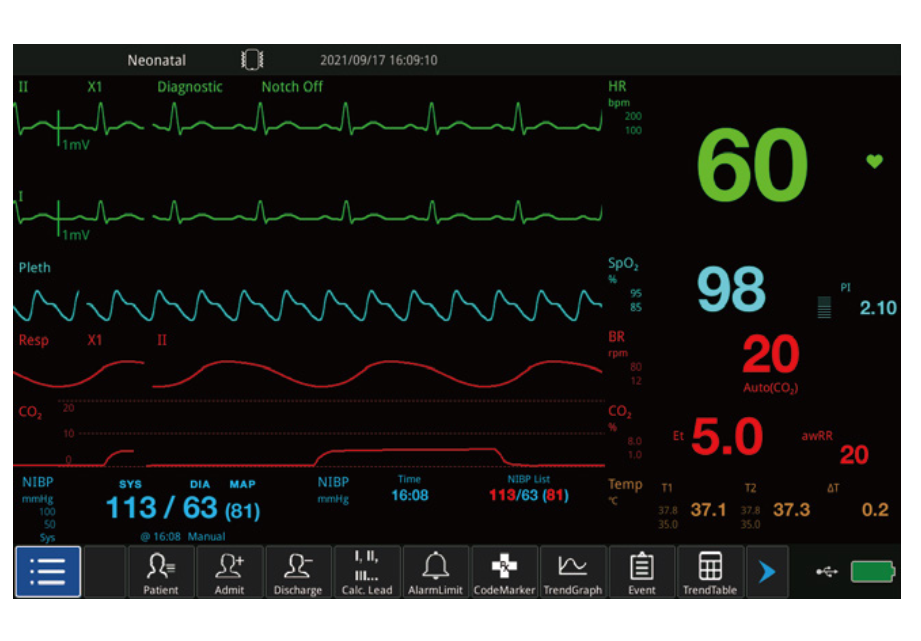This screenshot has width=921, height=641.
Task: Click the heart rate value 60
Action: tap(751, 166)
